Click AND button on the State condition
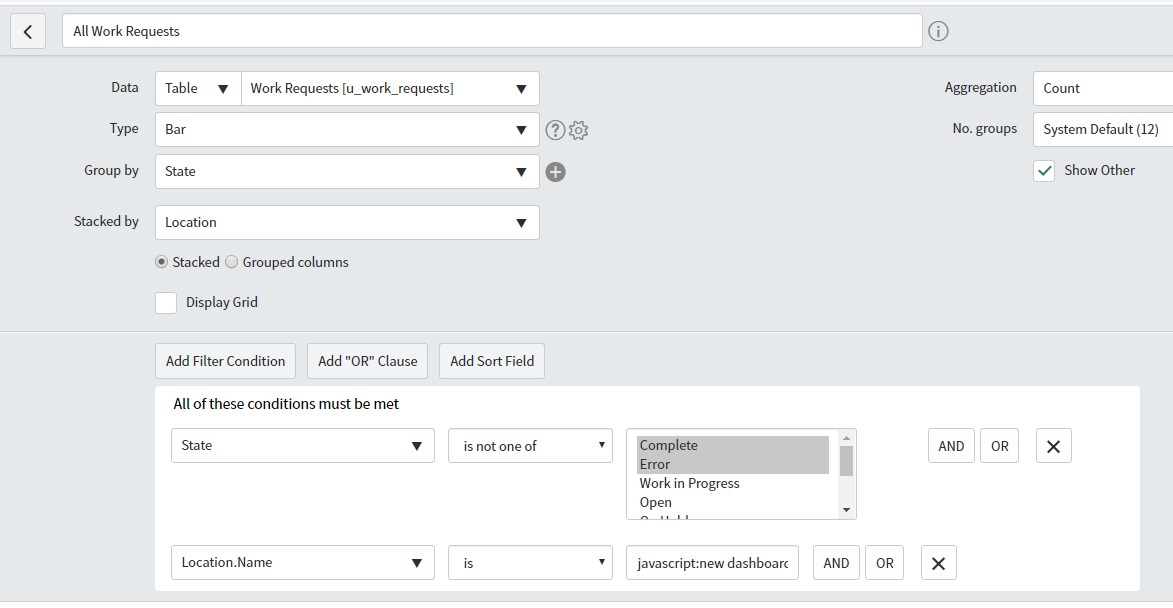This screenshot has height=608, width=1173. pos(951,446)
